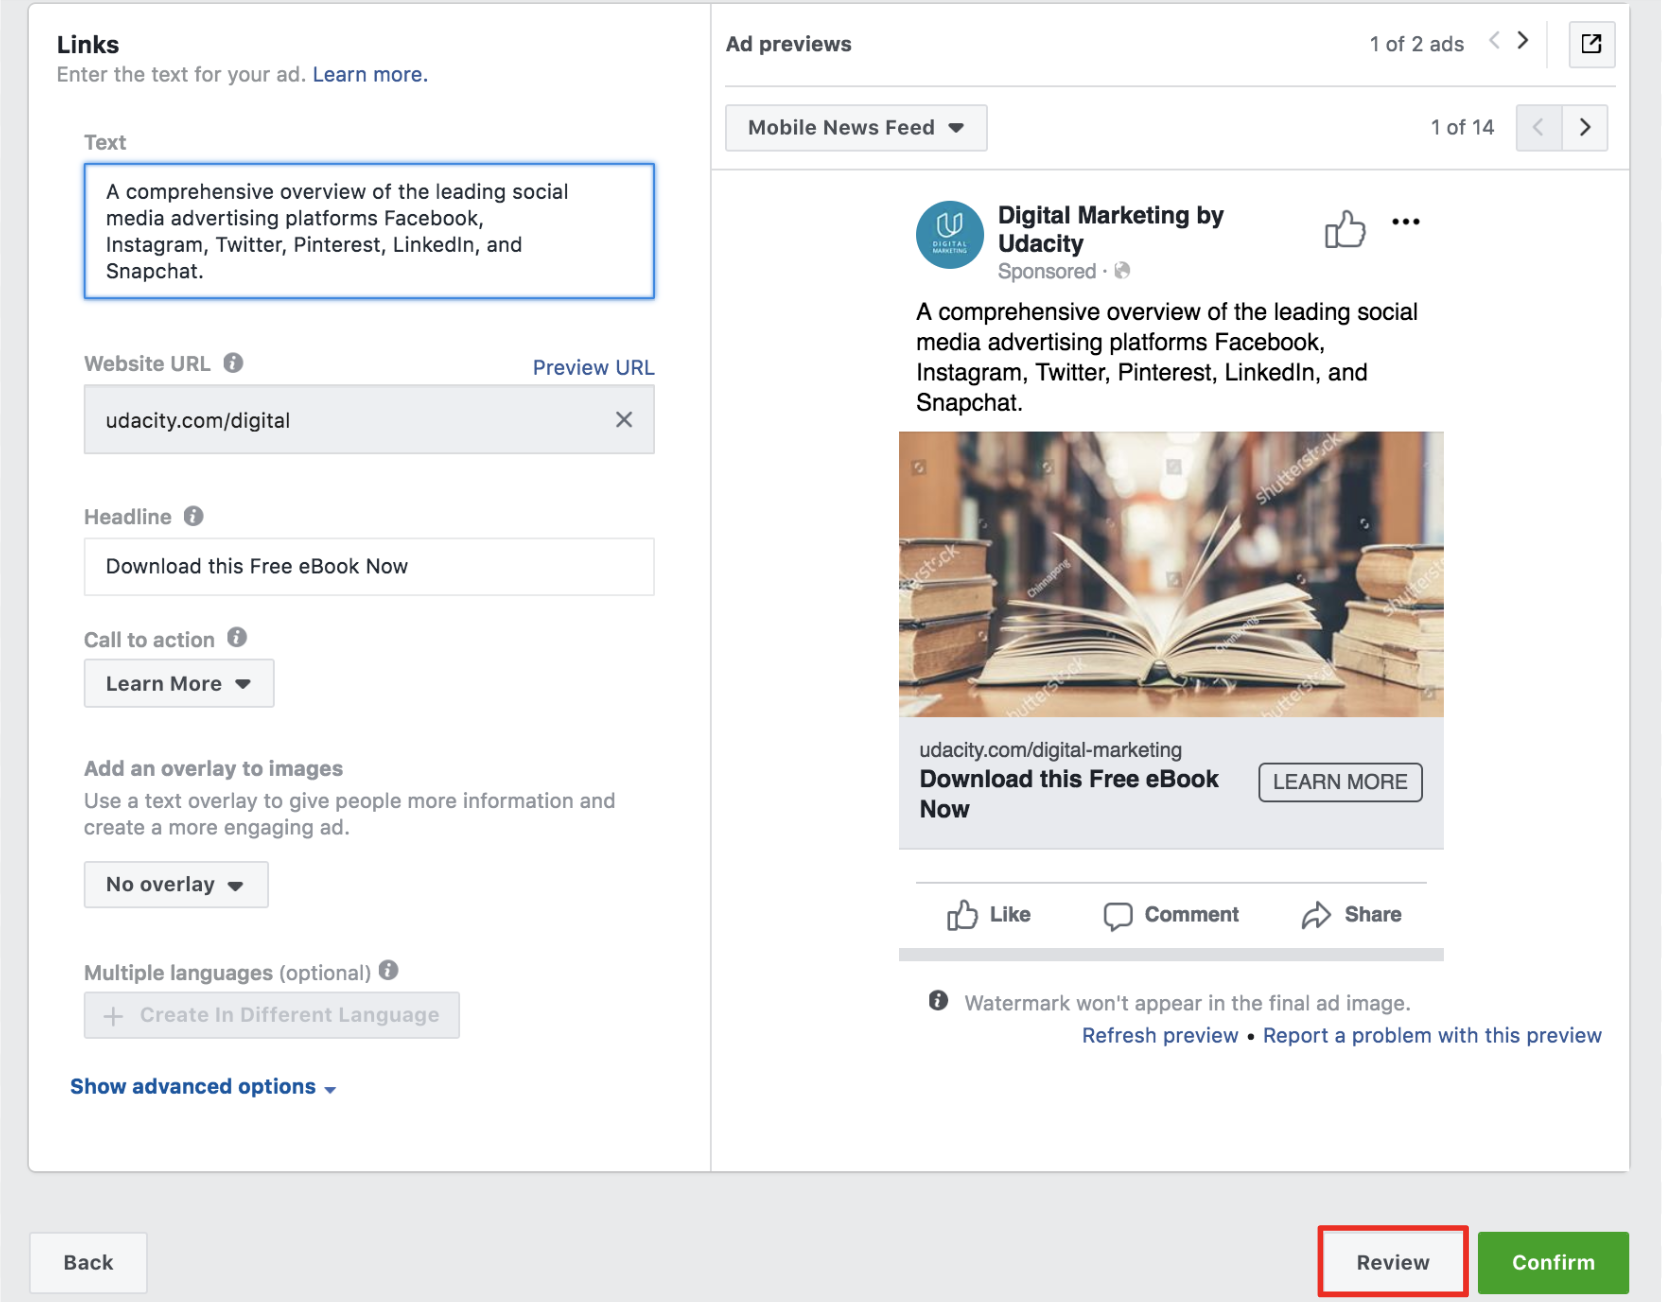Click the Multiple languages info icon
This screenshot has width=1662, height=1302.
click(389, 970)
